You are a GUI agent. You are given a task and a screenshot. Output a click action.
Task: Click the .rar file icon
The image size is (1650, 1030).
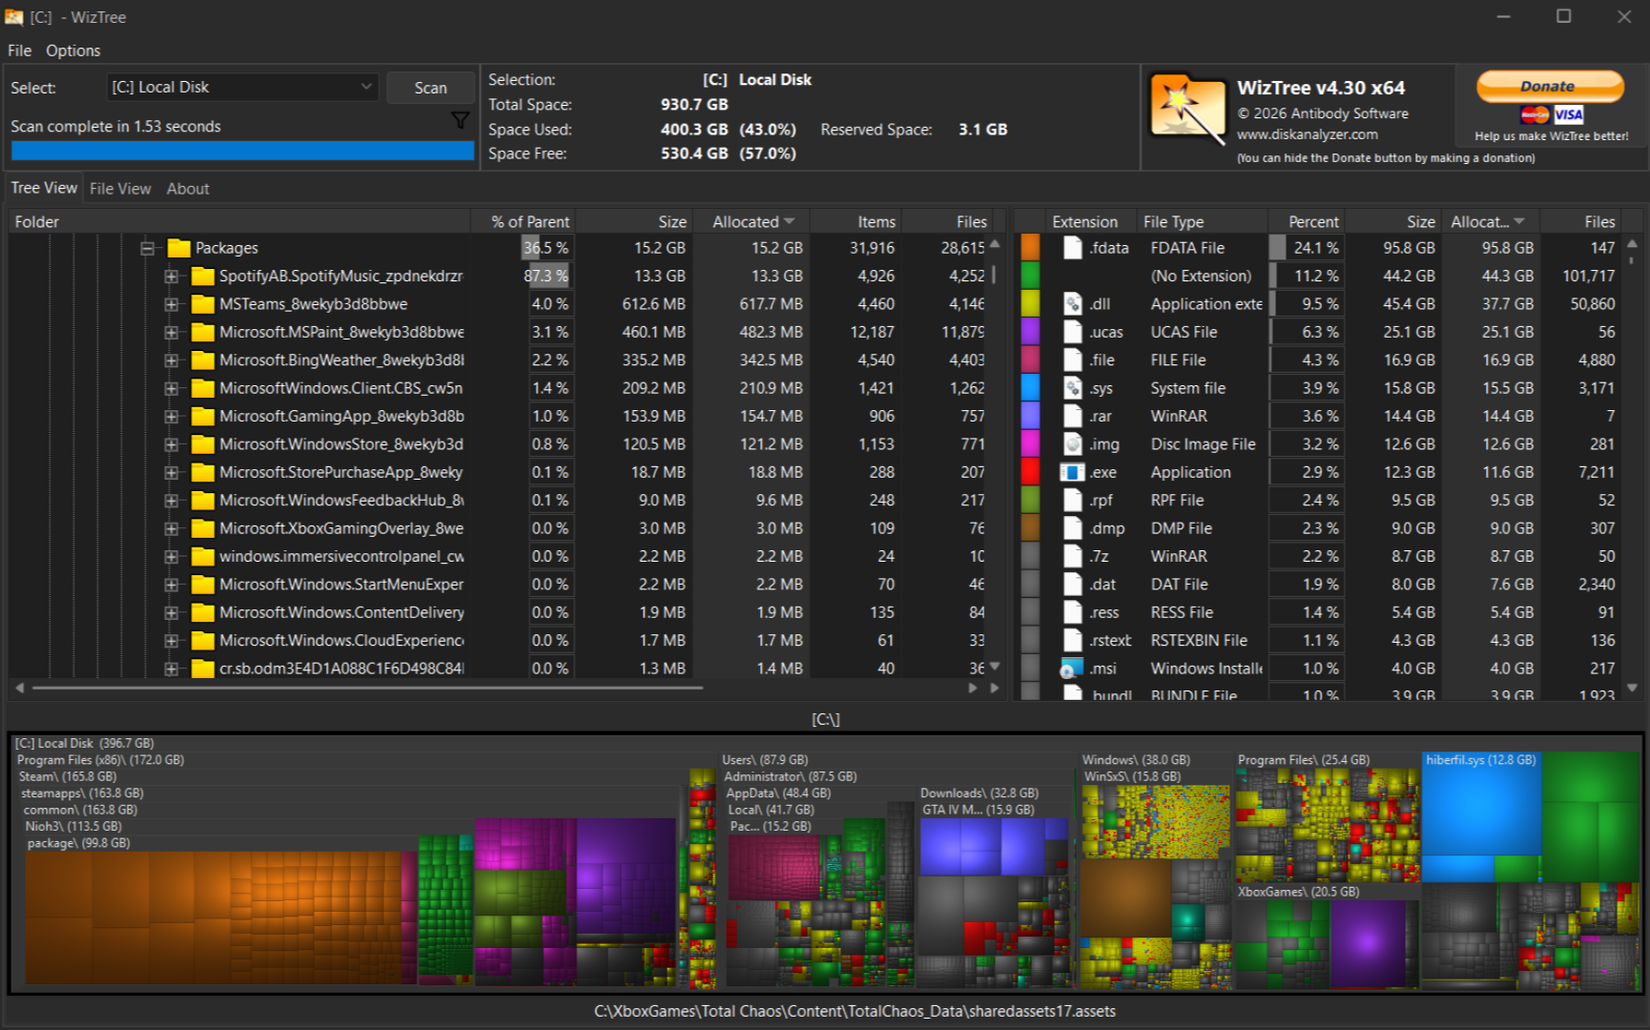pyautogui.click(x=1072, y=416)
